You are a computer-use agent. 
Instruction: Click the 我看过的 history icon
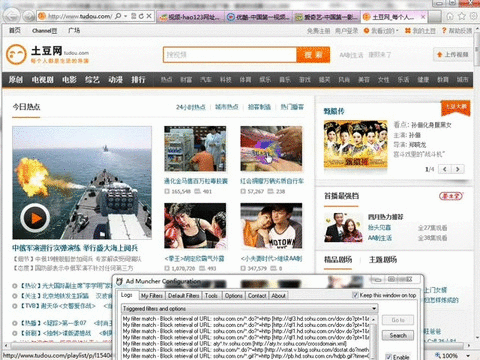(367, 31)
